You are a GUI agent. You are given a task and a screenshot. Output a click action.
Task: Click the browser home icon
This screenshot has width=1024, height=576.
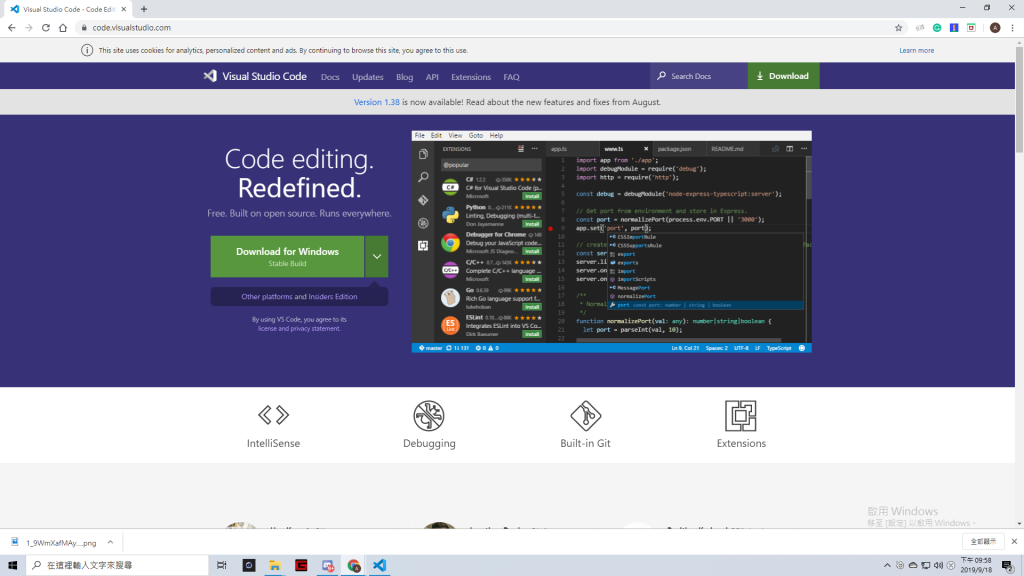point(63,27)
